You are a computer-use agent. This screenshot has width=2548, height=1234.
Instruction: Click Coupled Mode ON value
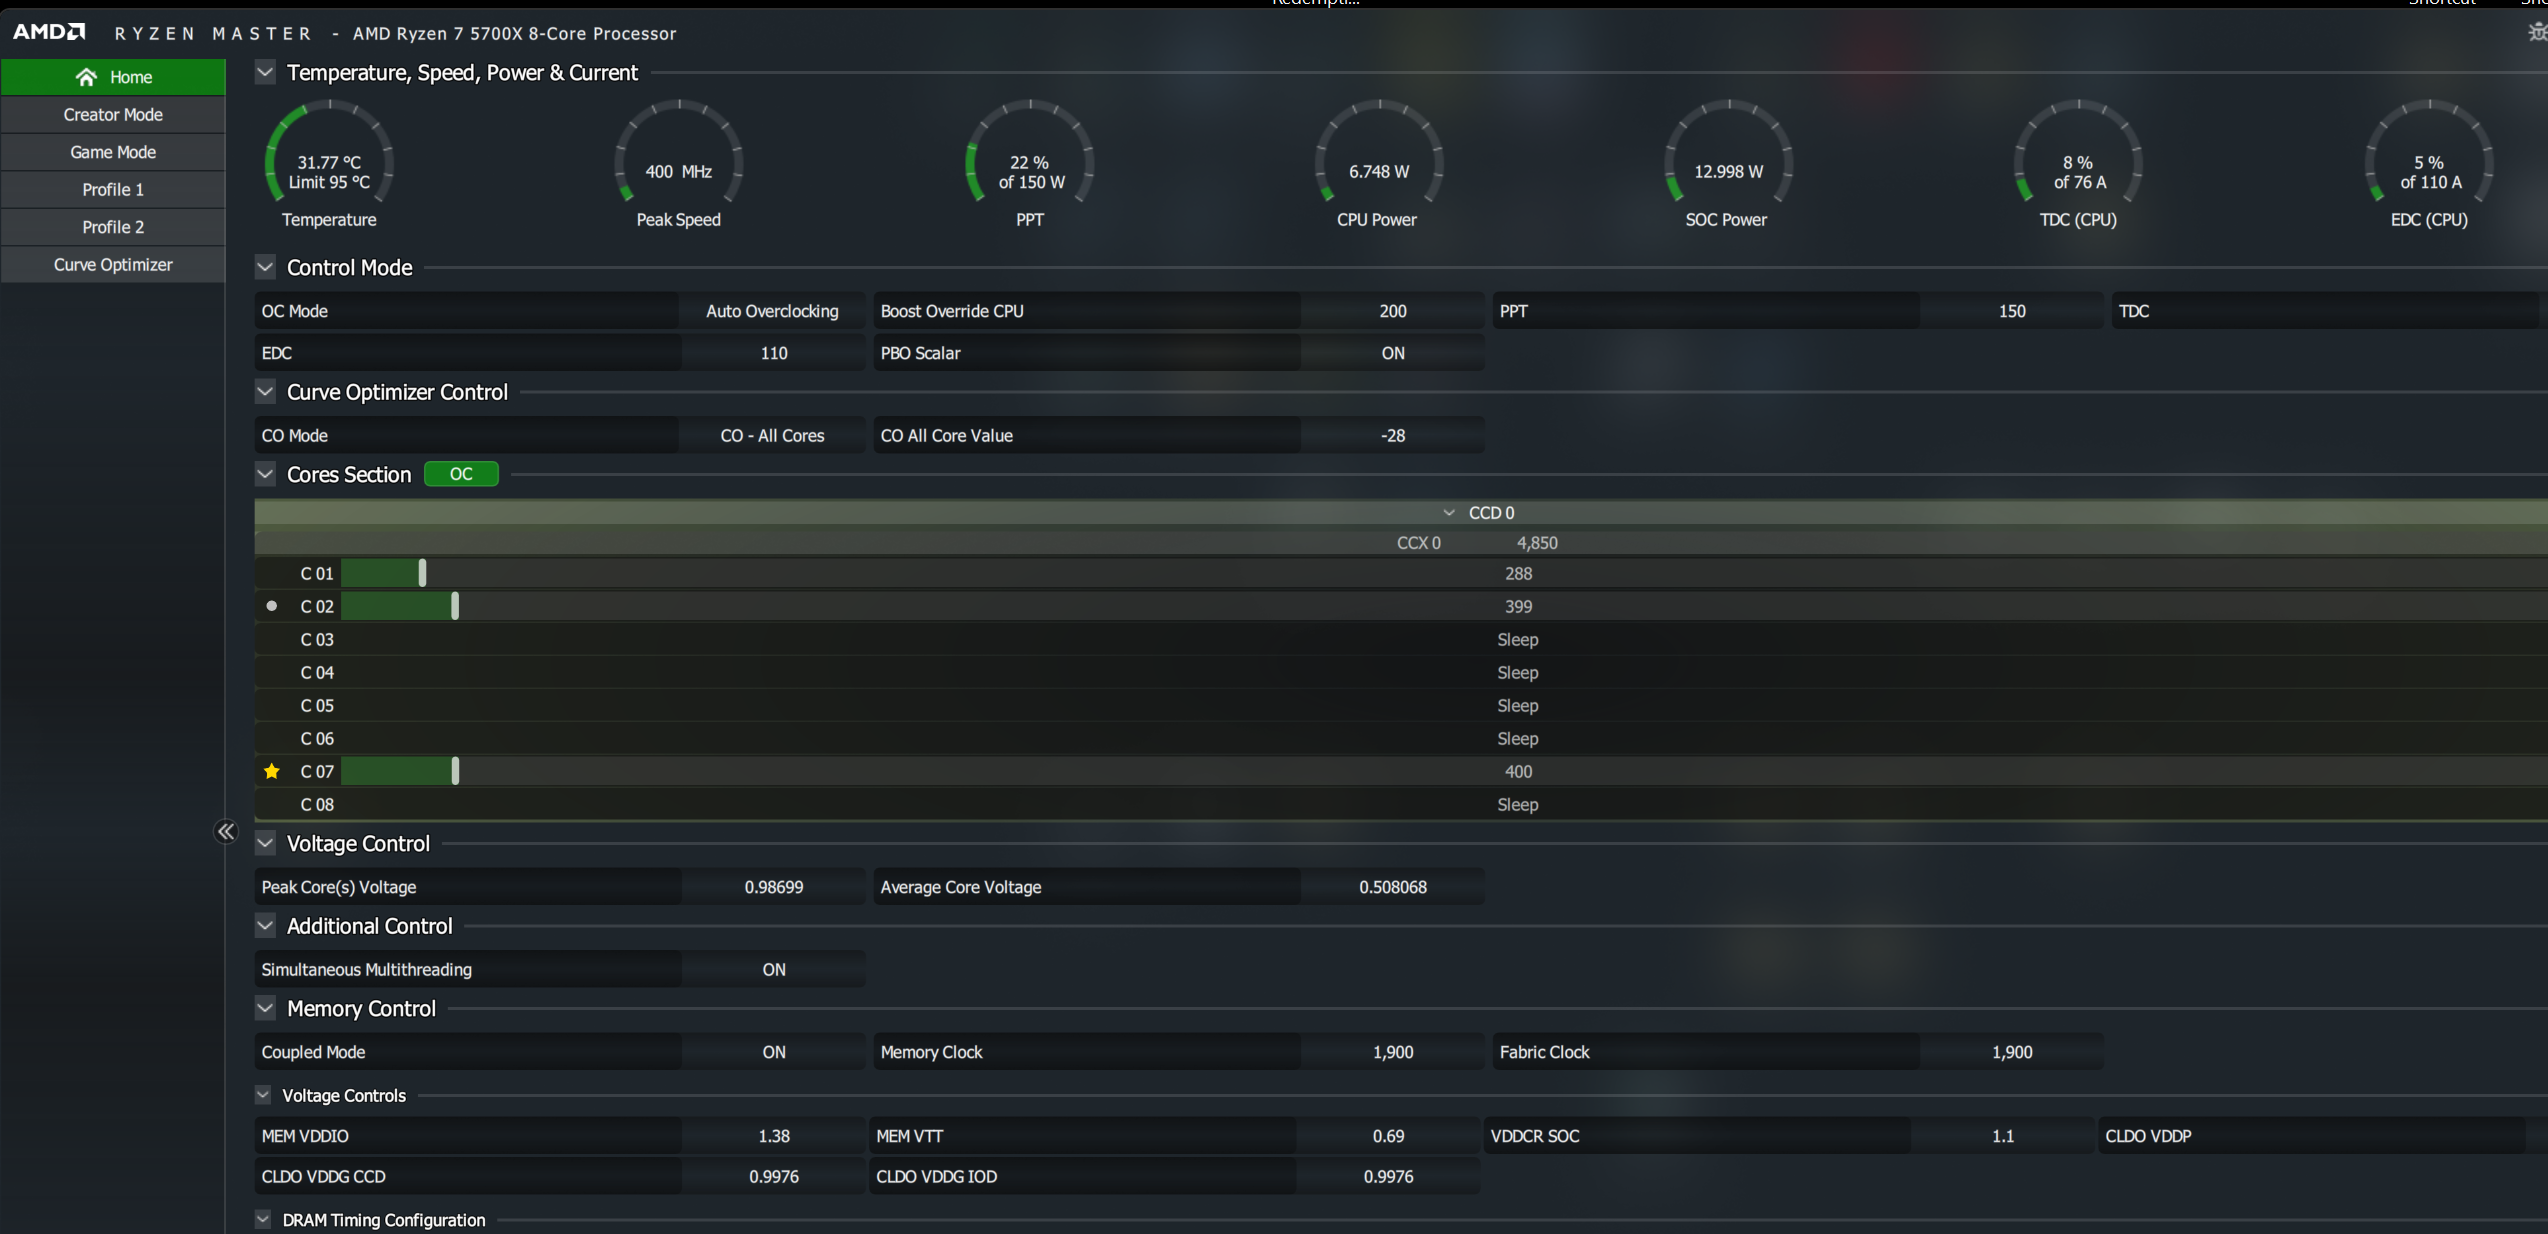point(773,1052)
